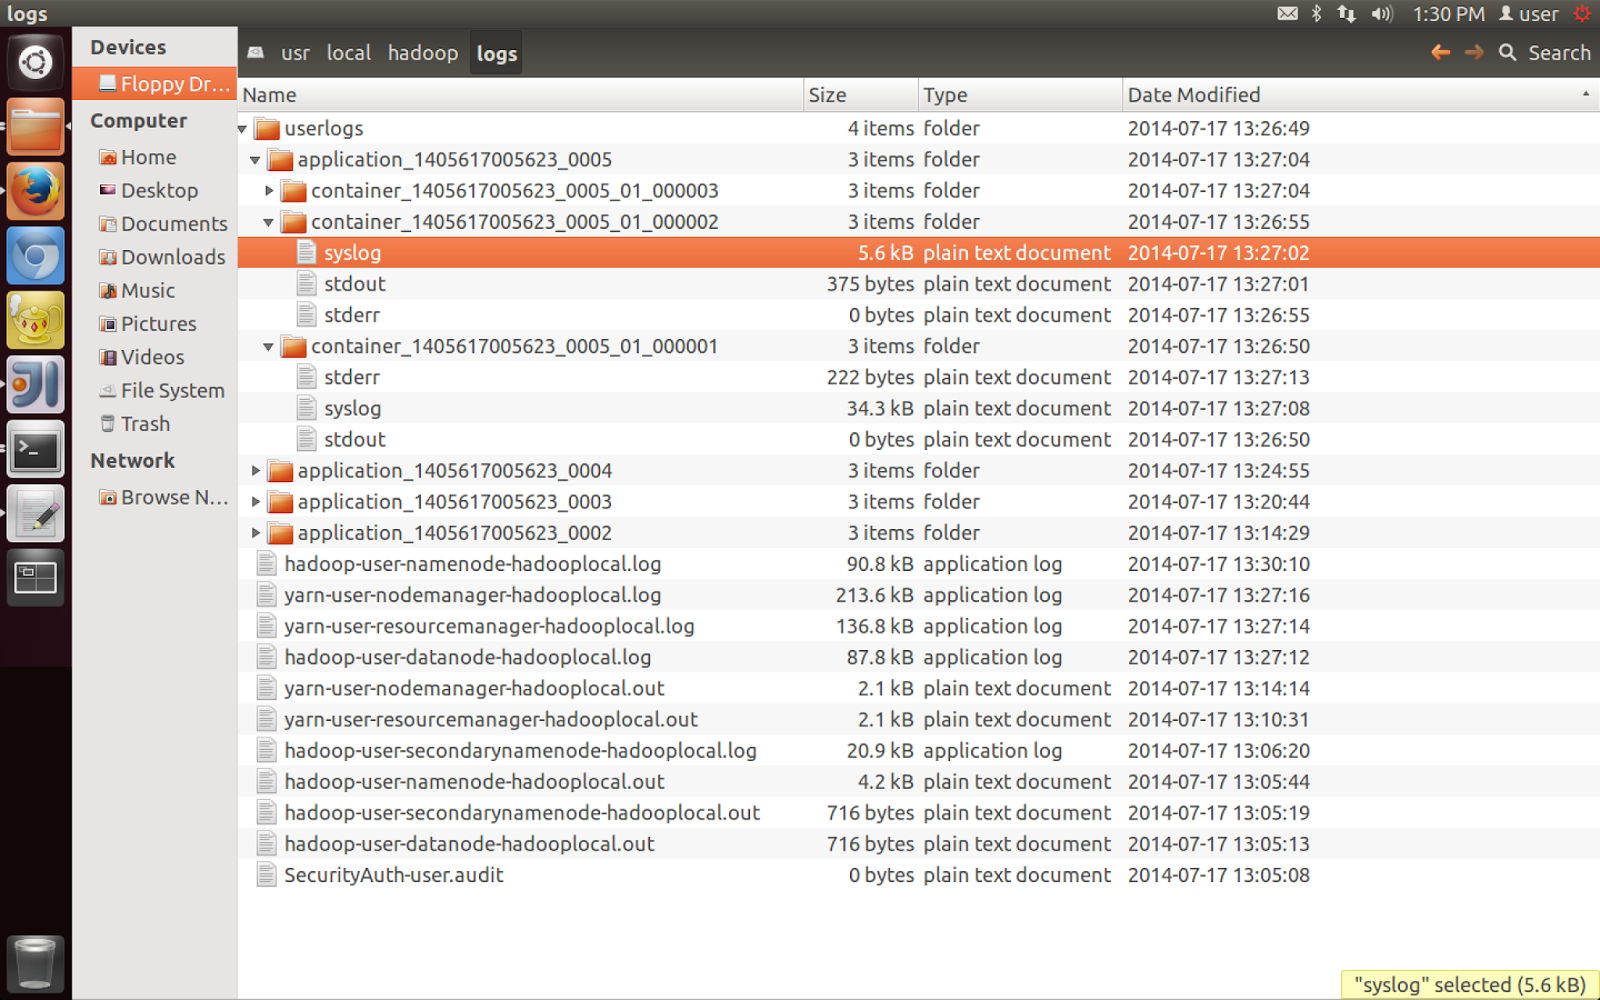Open the Trash from the launcher
The width and height of the screenshot is (1600, 1000).
(35, 963)
